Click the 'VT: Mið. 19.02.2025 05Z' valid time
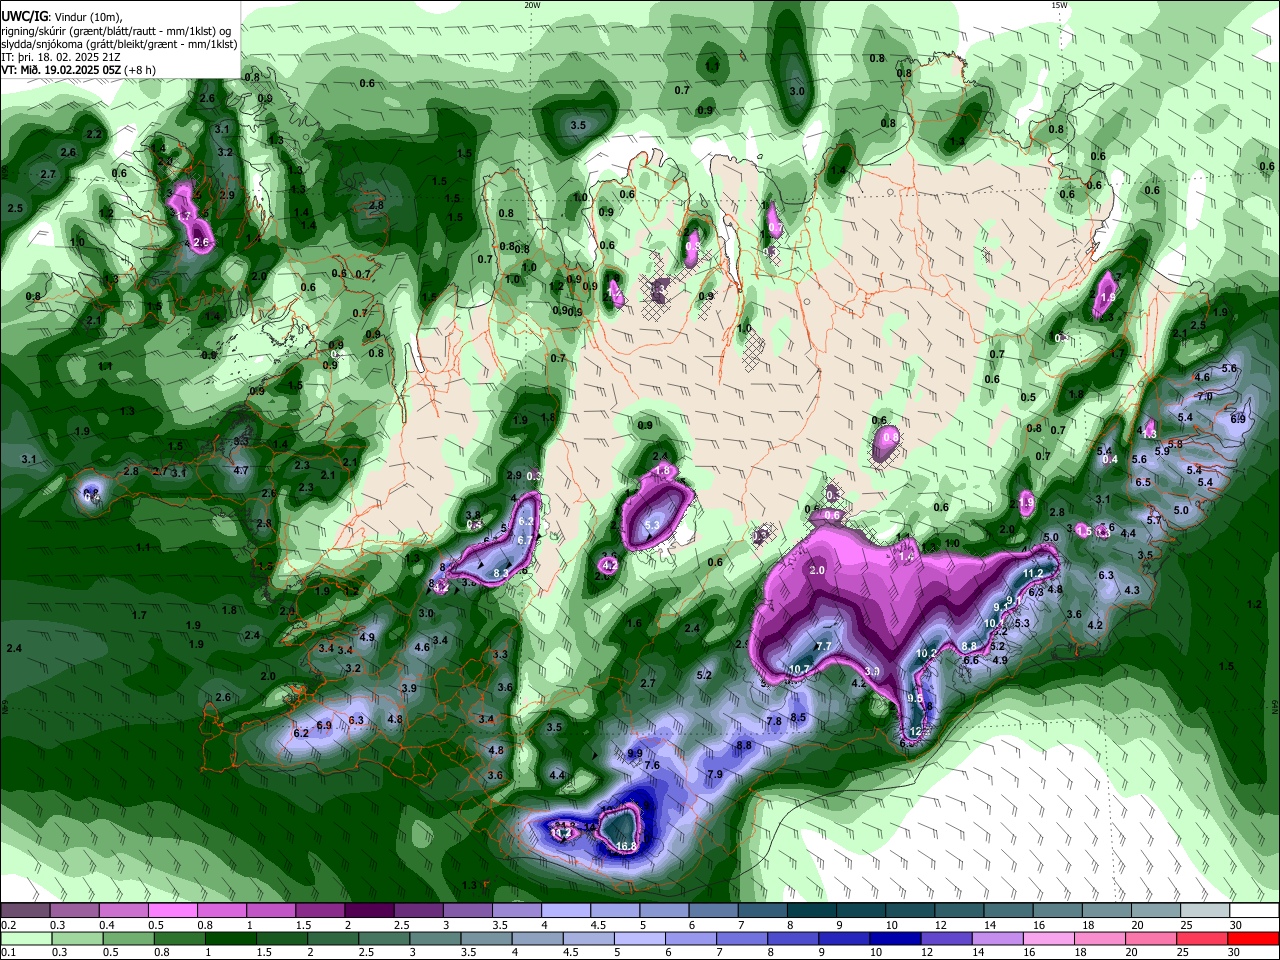1280x960 pixels. tap(61, 70)
